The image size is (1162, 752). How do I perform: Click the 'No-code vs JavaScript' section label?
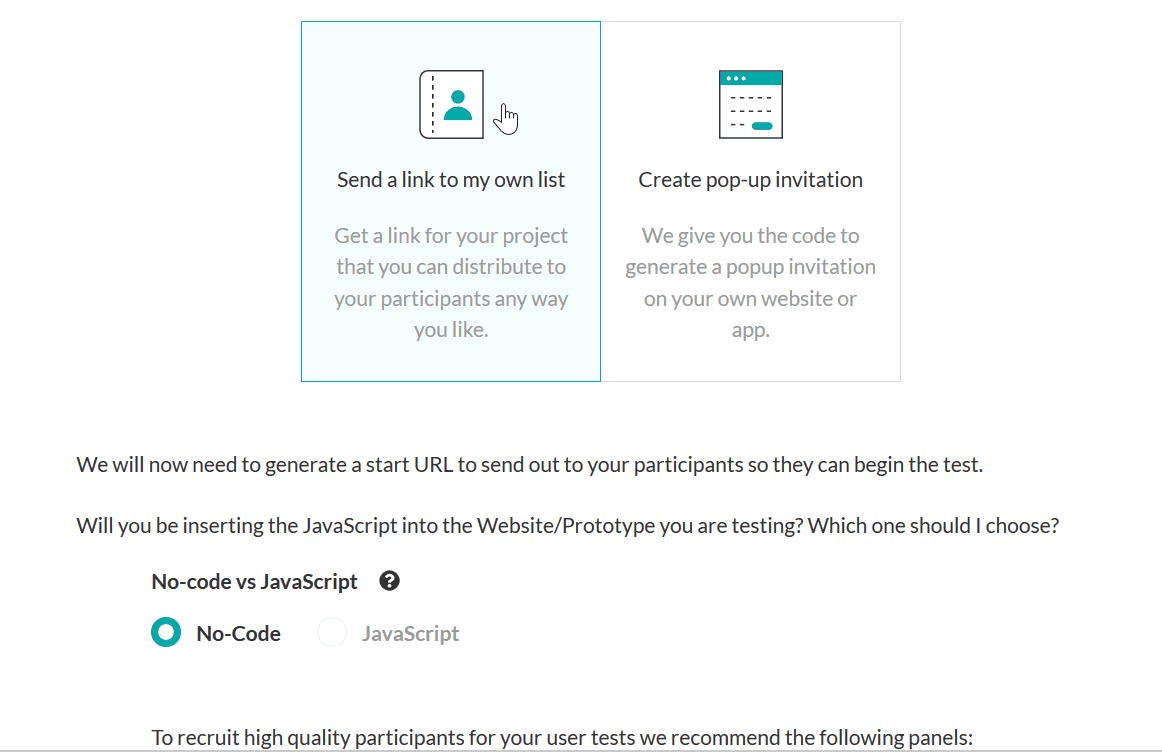[254, 582]
